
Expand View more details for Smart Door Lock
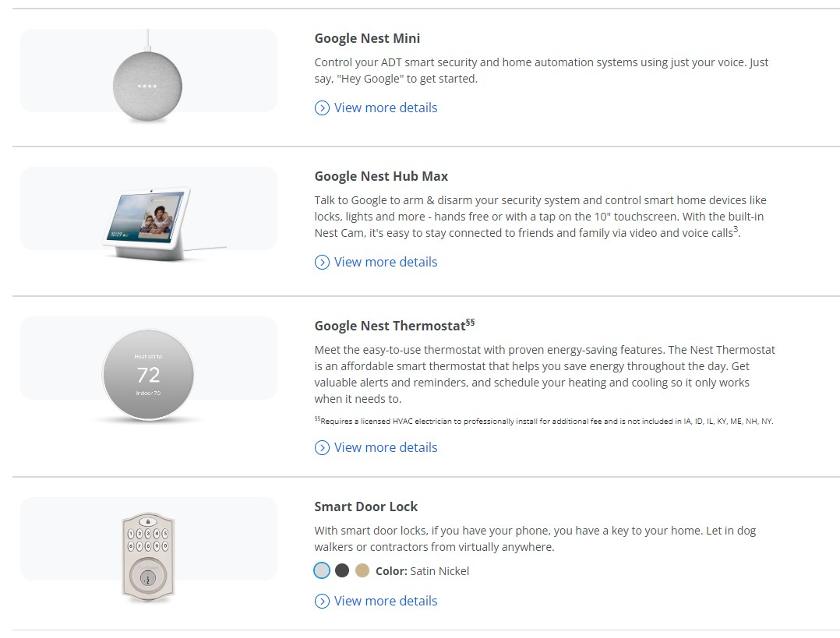(x=386, y=601)
